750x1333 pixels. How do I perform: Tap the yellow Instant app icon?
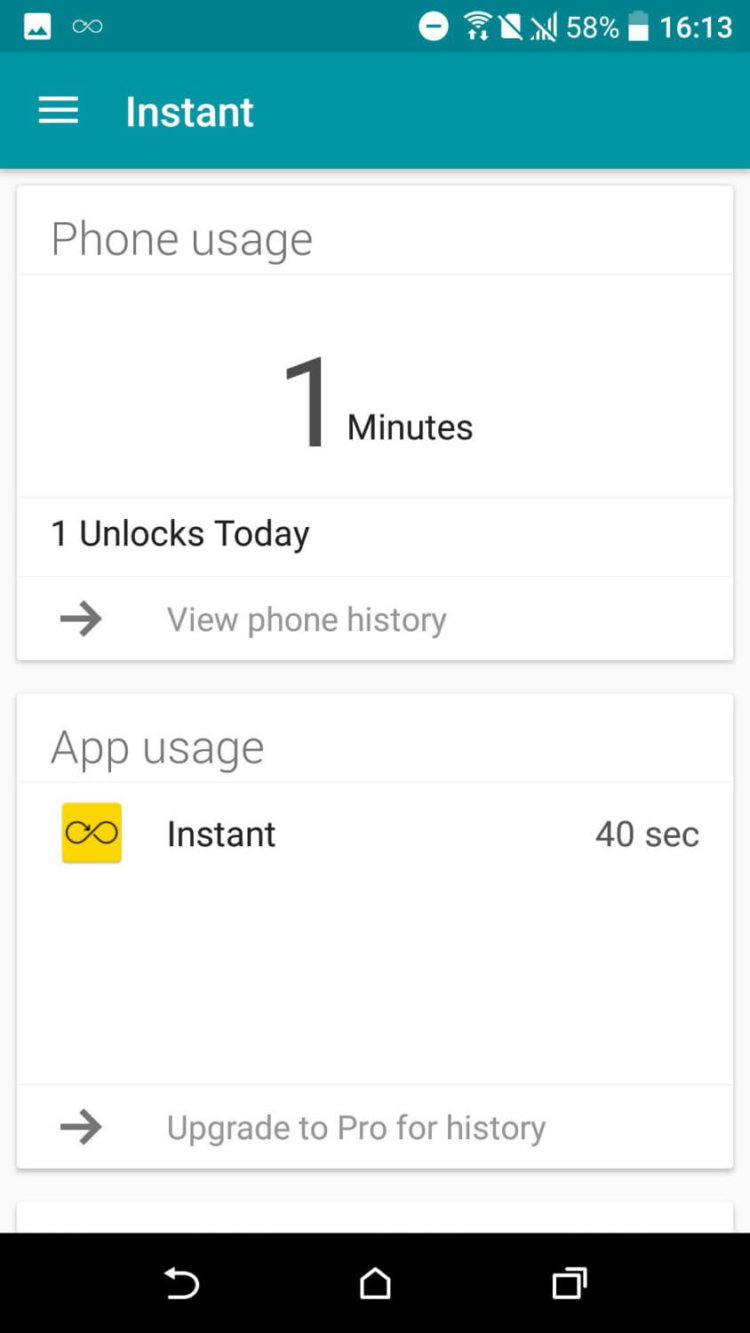(92, 833)
